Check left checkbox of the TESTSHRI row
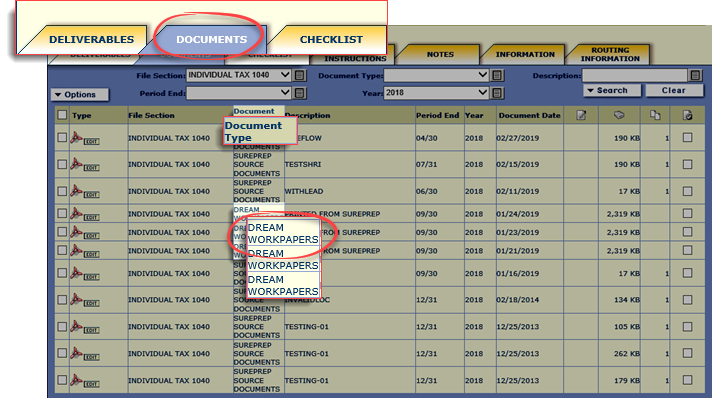The image size is (712, 398). click(62, 164)
